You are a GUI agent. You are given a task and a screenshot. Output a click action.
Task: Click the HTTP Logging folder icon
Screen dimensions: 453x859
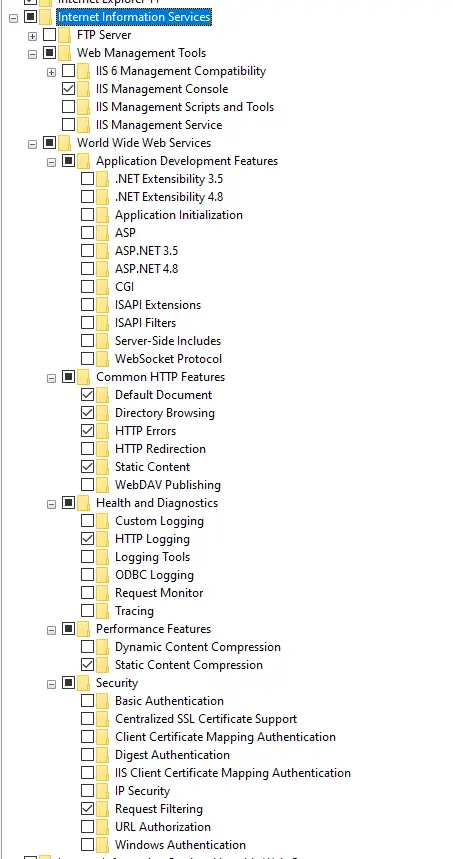[x=102, y=539]
